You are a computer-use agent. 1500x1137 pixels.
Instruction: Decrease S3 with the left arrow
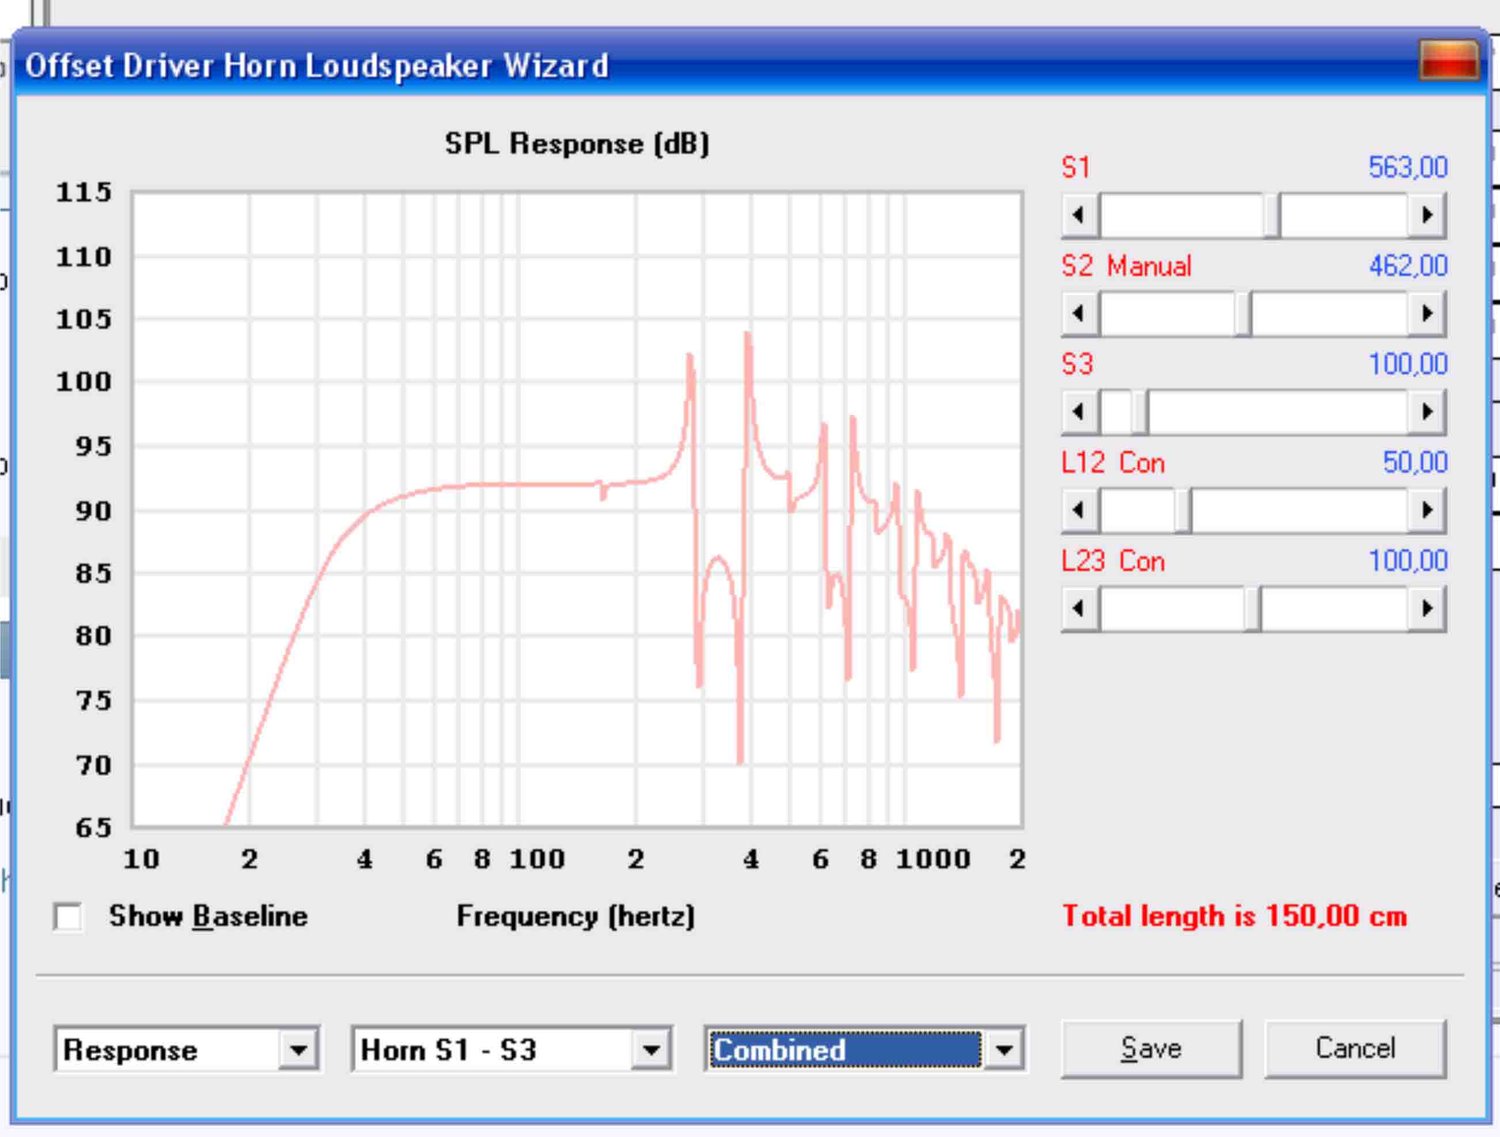1079,412
